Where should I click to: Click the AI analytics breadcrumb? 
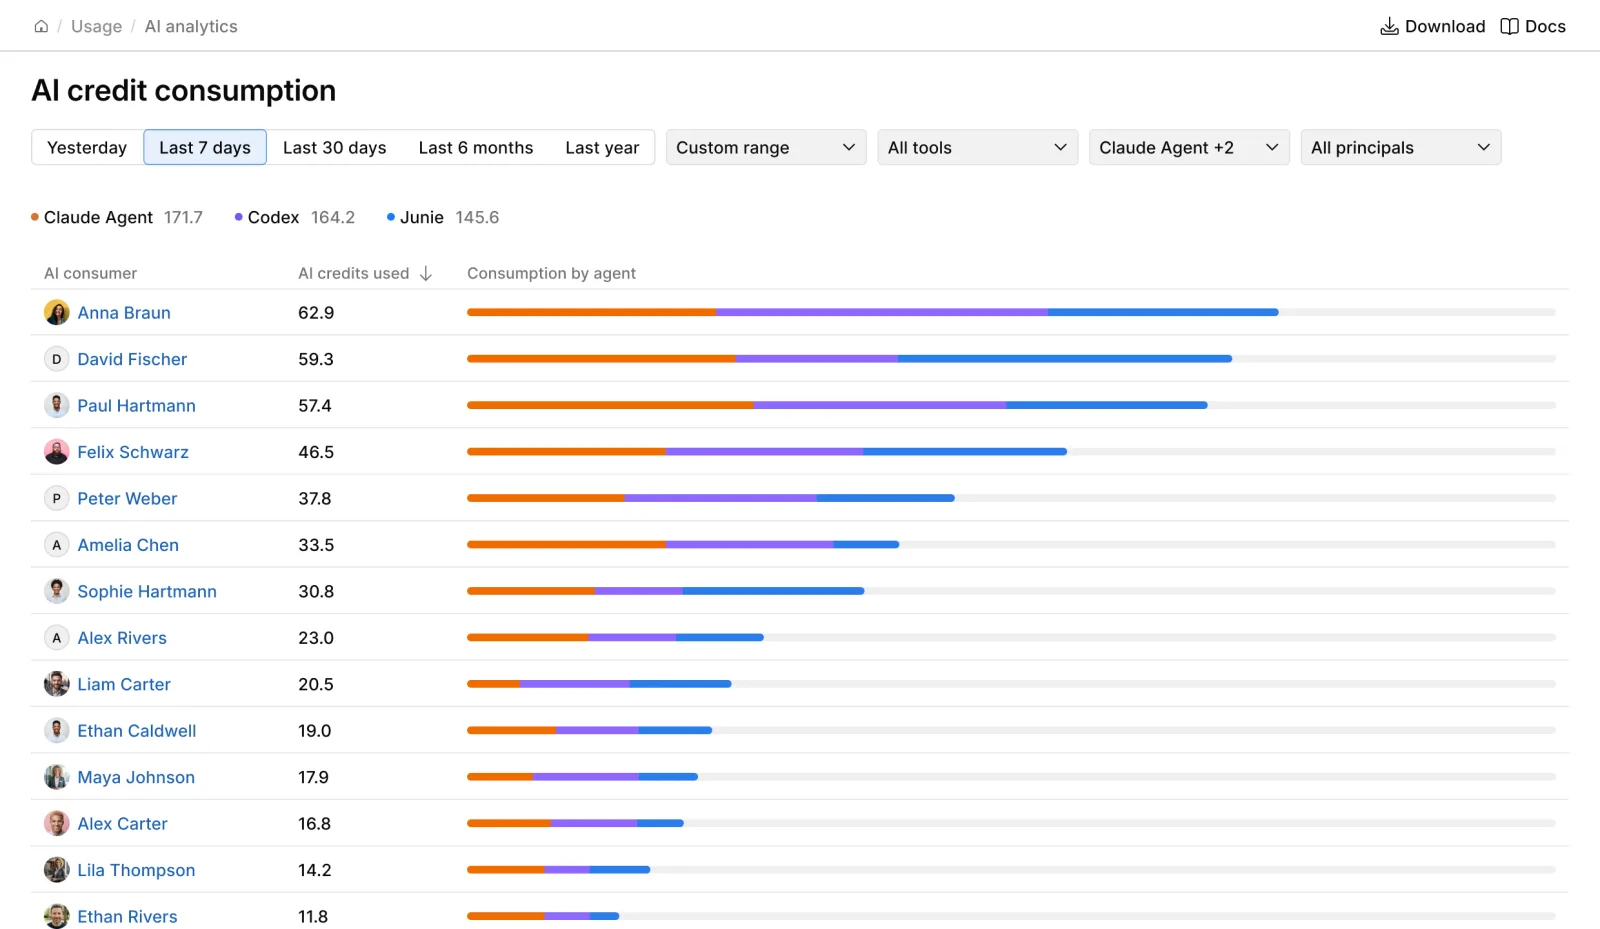pyautogui.click(x=191, y=27)
